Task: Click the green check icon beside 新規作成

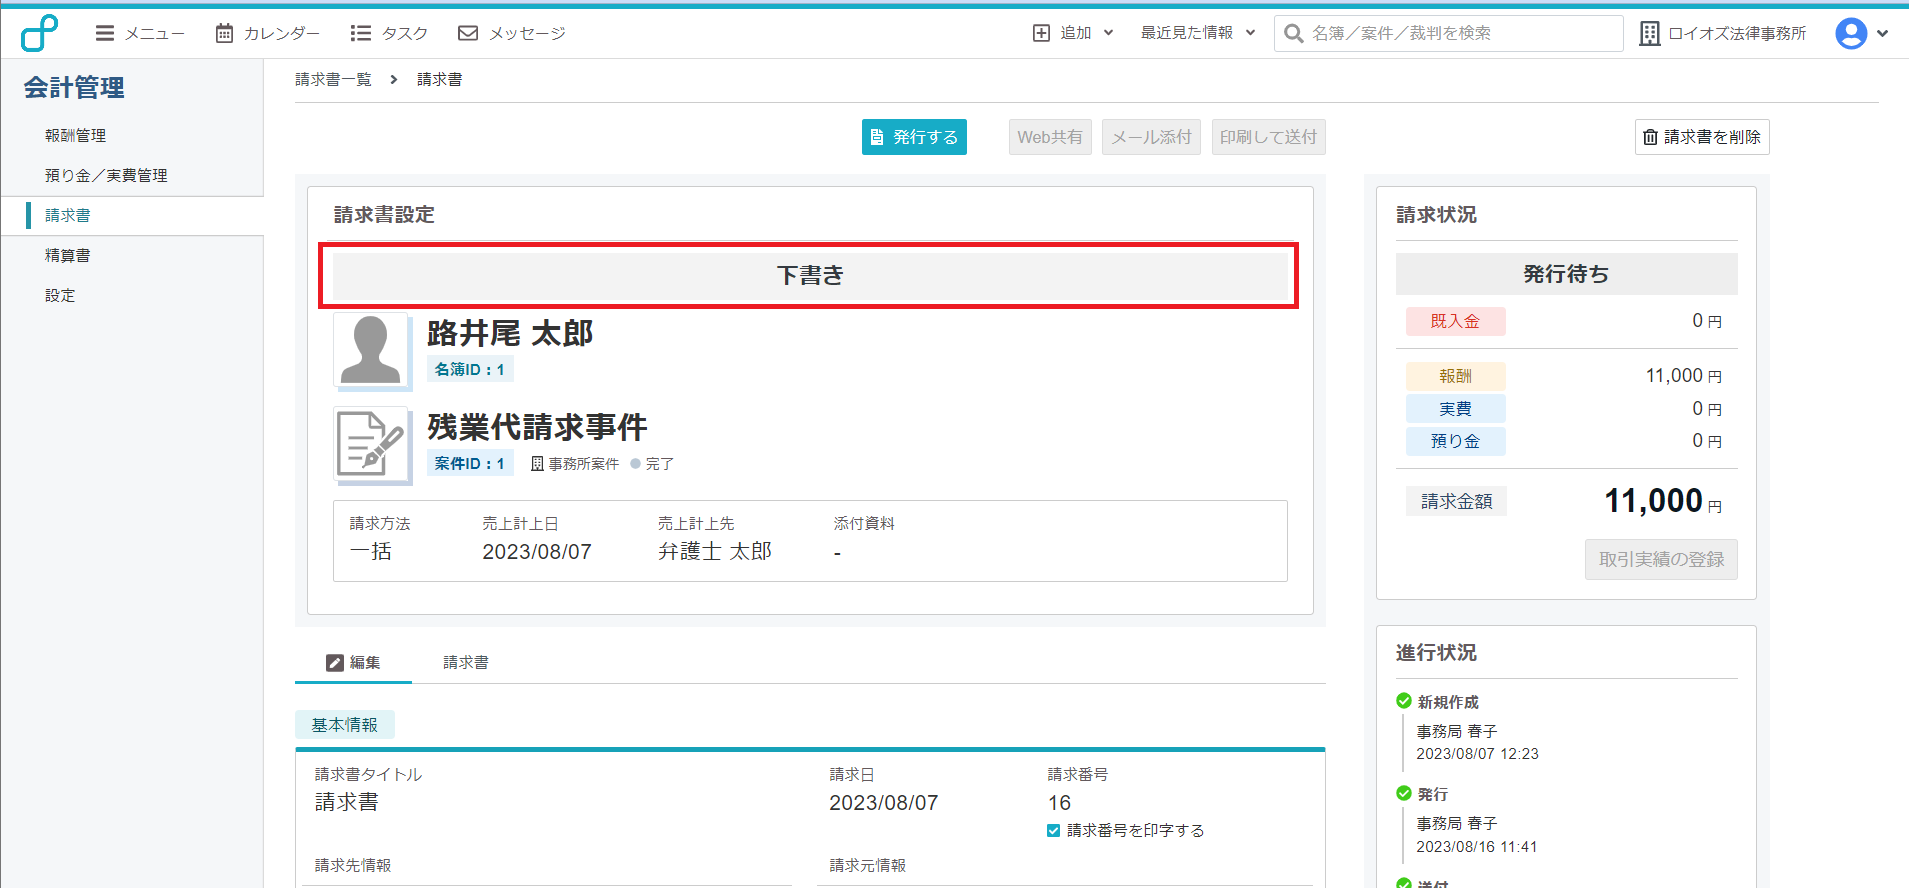Action: (x=1404, y=701)
